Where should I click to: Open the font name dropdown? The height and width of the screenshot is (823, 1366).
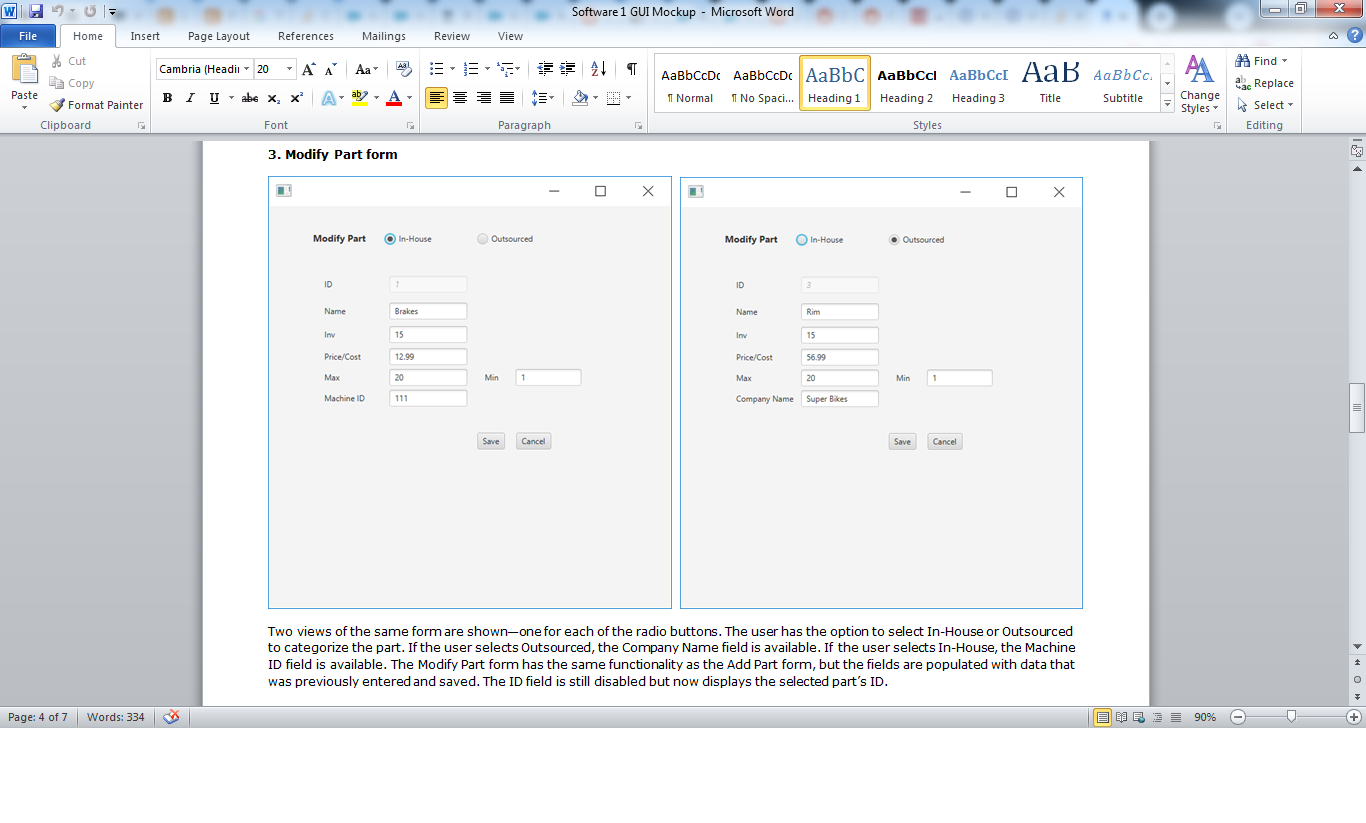pyautogui.click(x=246, y=68)
